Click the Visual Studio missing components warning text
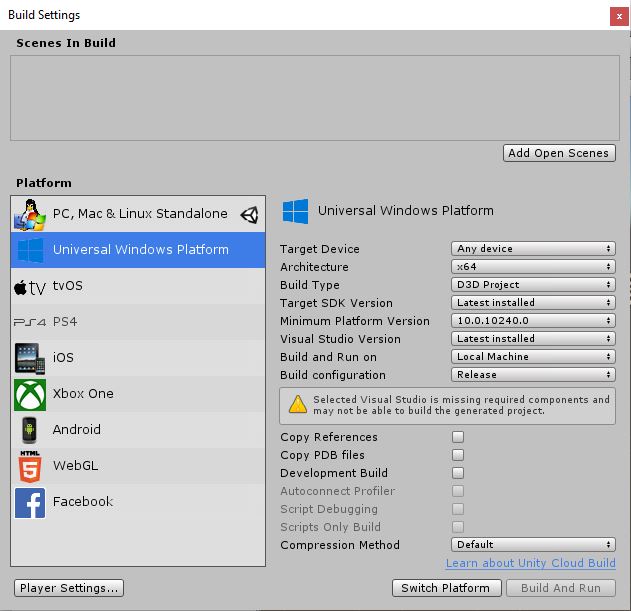 [x=461, y=405]
